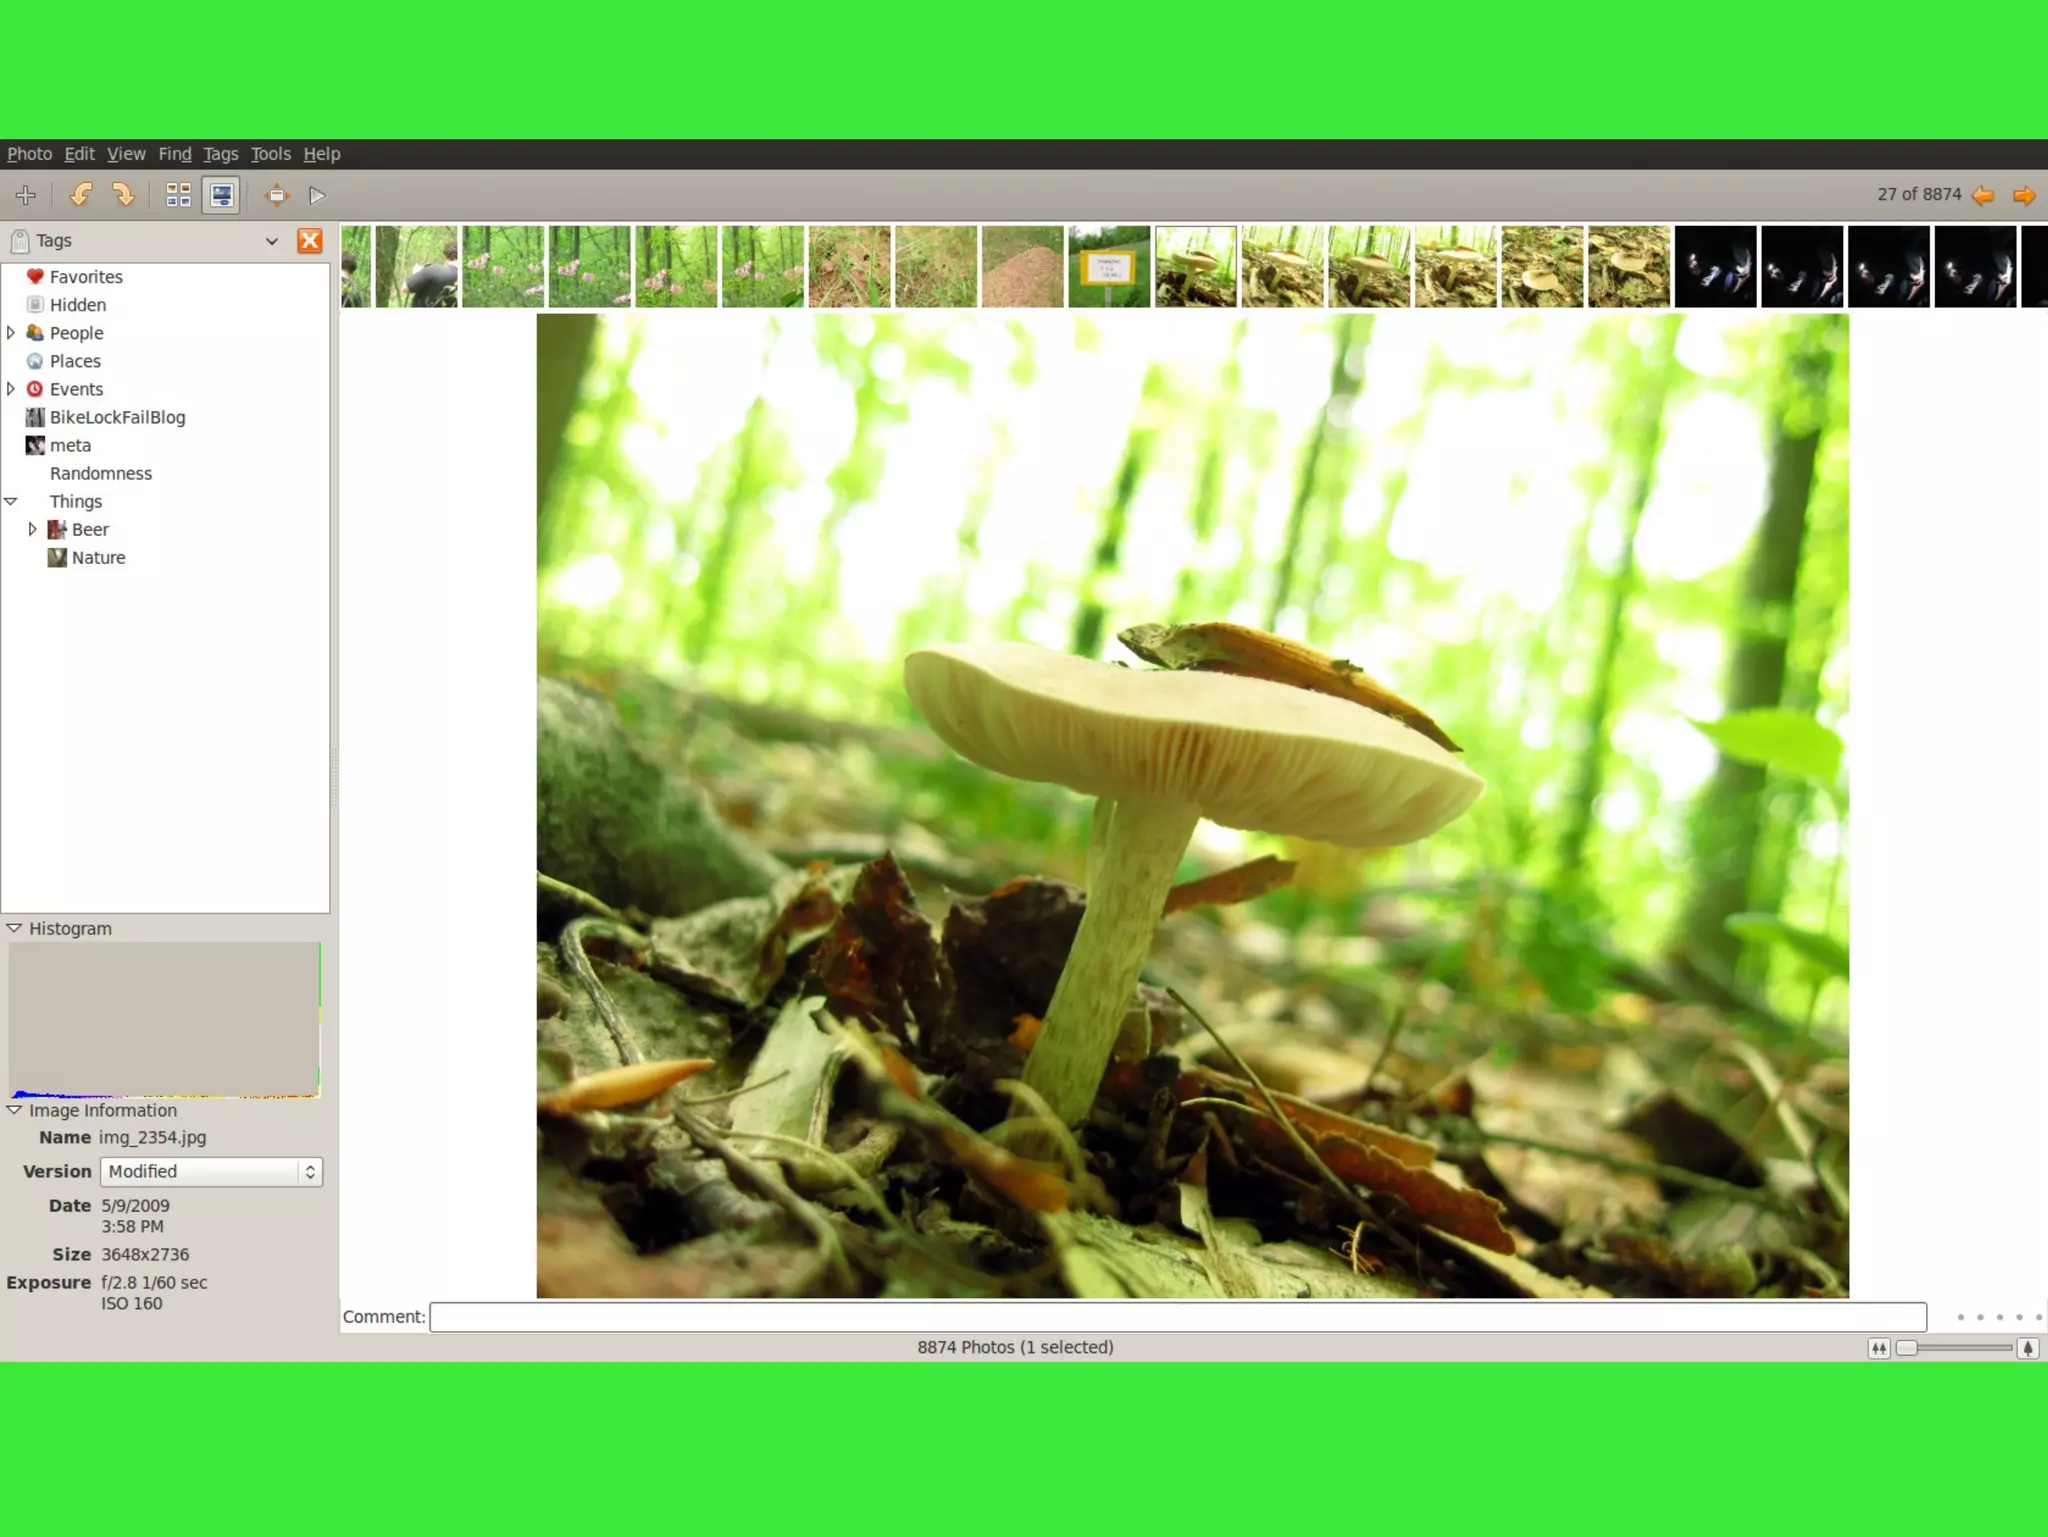The height and width of the screenshot is (1537, 2048).
Task: Click the Import photos plus icon
Action: point(26,195)
